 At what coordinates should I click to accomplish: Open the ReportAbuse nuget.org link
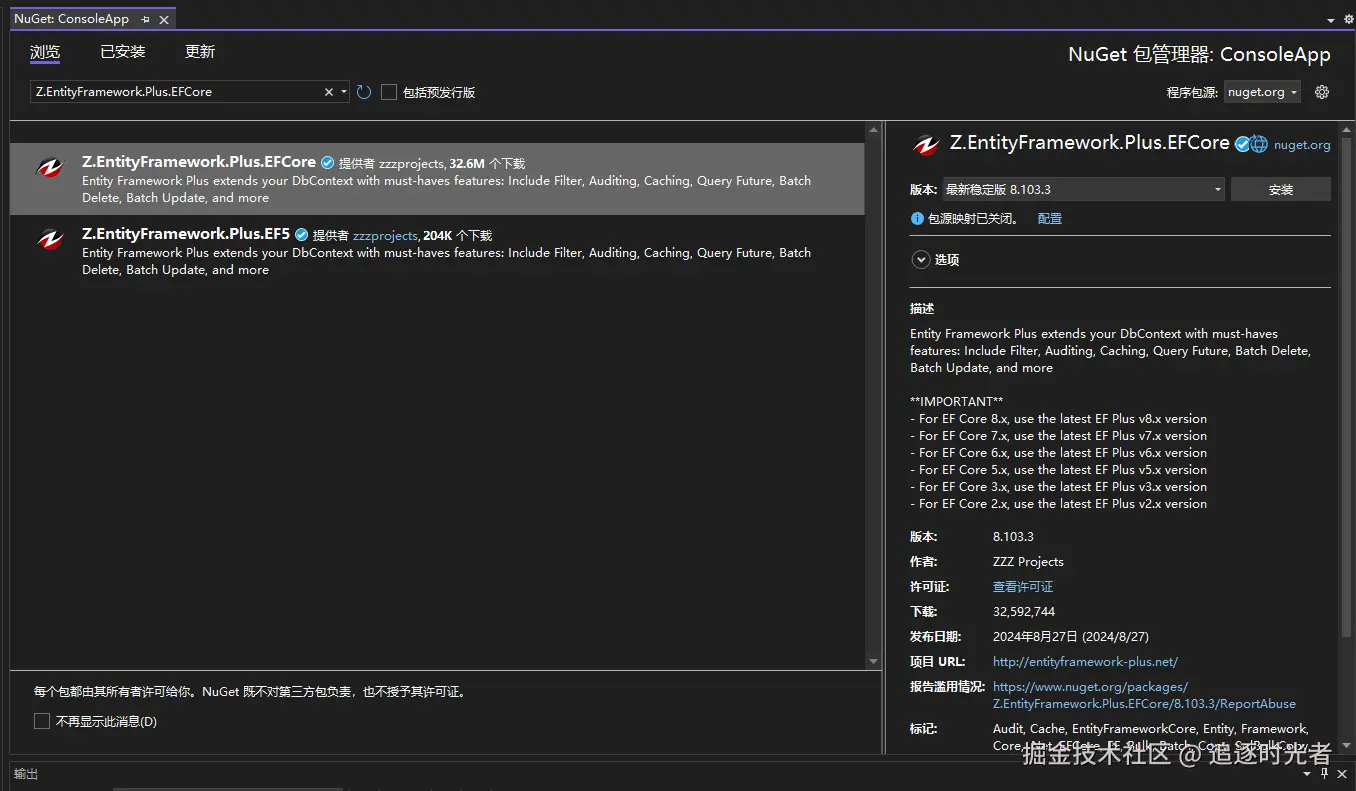(x=1144, y=695)
